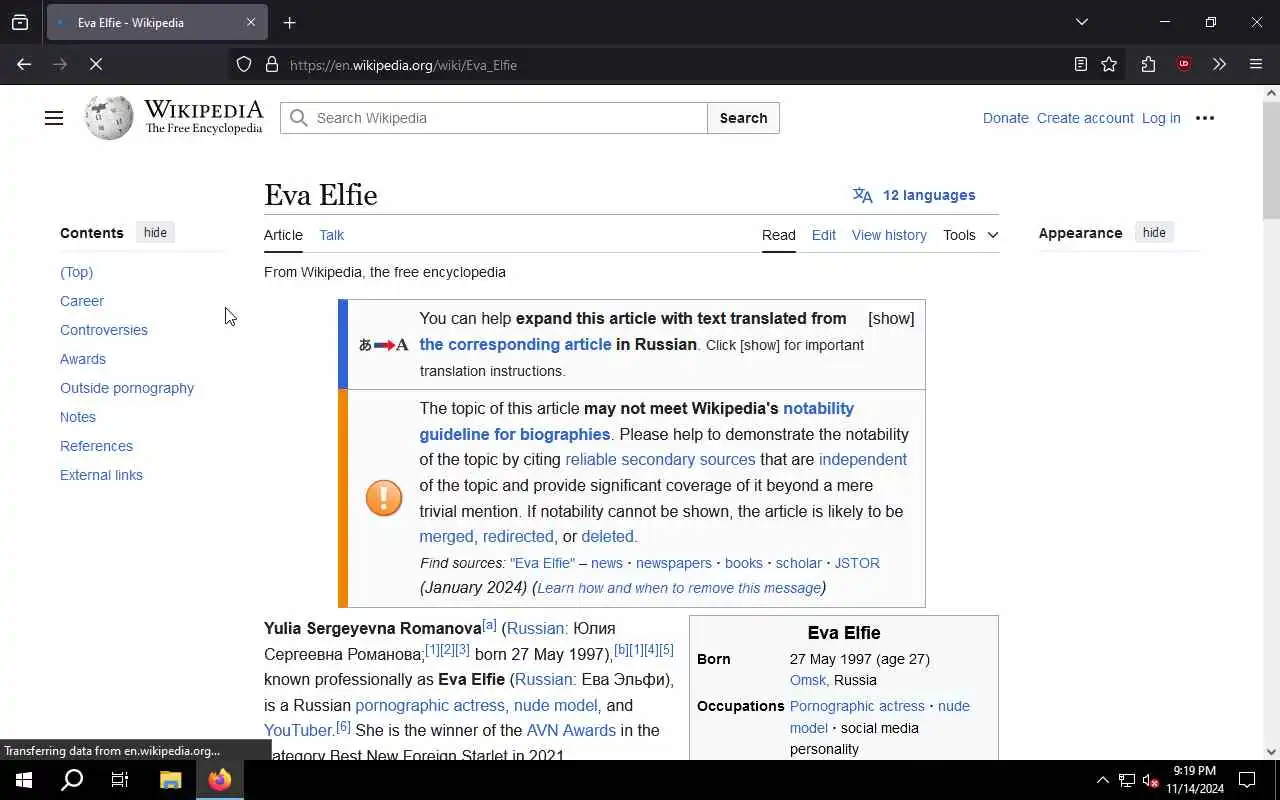Click into the Search Wikipedia field
Screen dimensions: 1280x800
point(494,118)
